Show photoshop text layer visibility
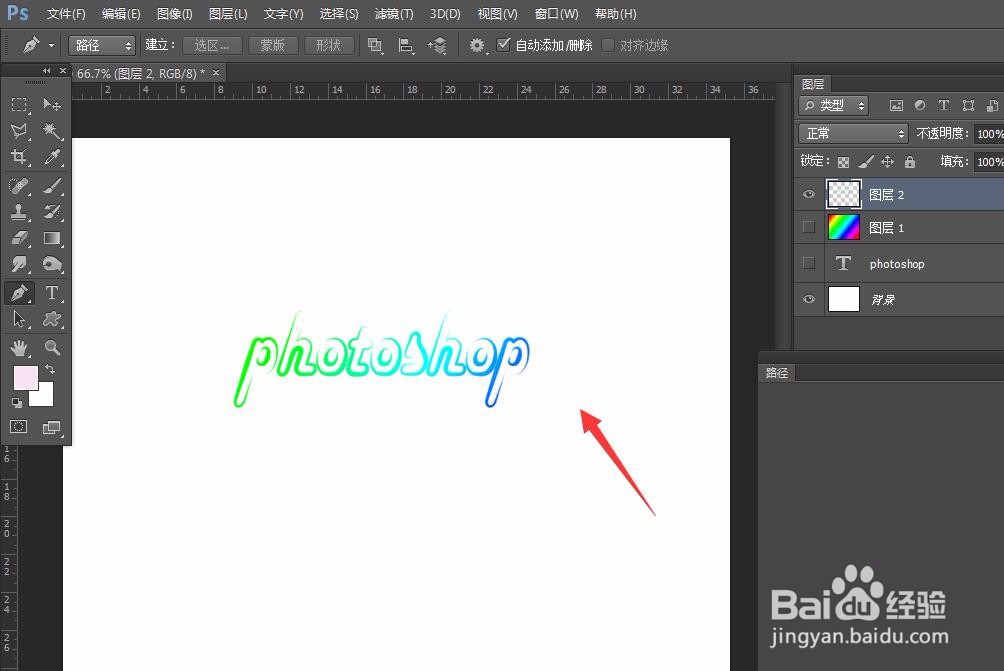 tap(809, 263)
